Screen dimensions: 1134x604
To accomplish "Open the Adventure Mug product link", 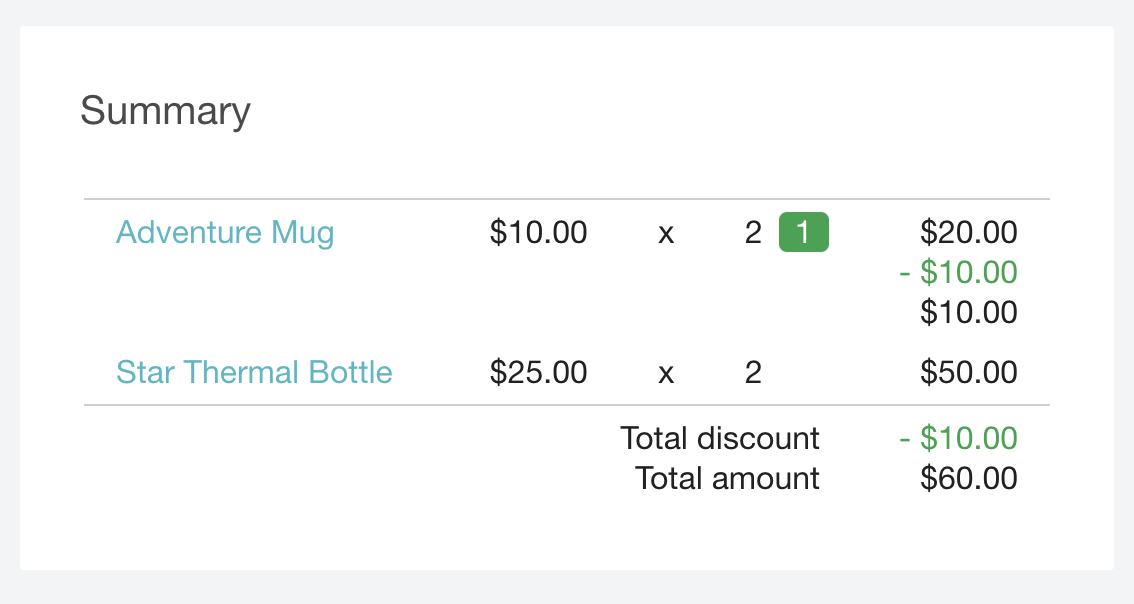I will [x=225, y=233].
